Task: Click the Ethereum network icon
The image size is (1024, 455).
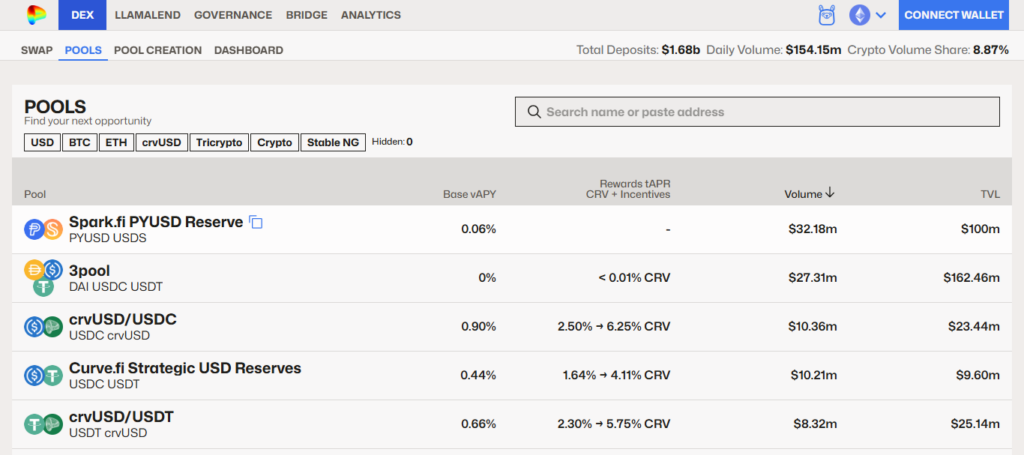Action: 859,15
